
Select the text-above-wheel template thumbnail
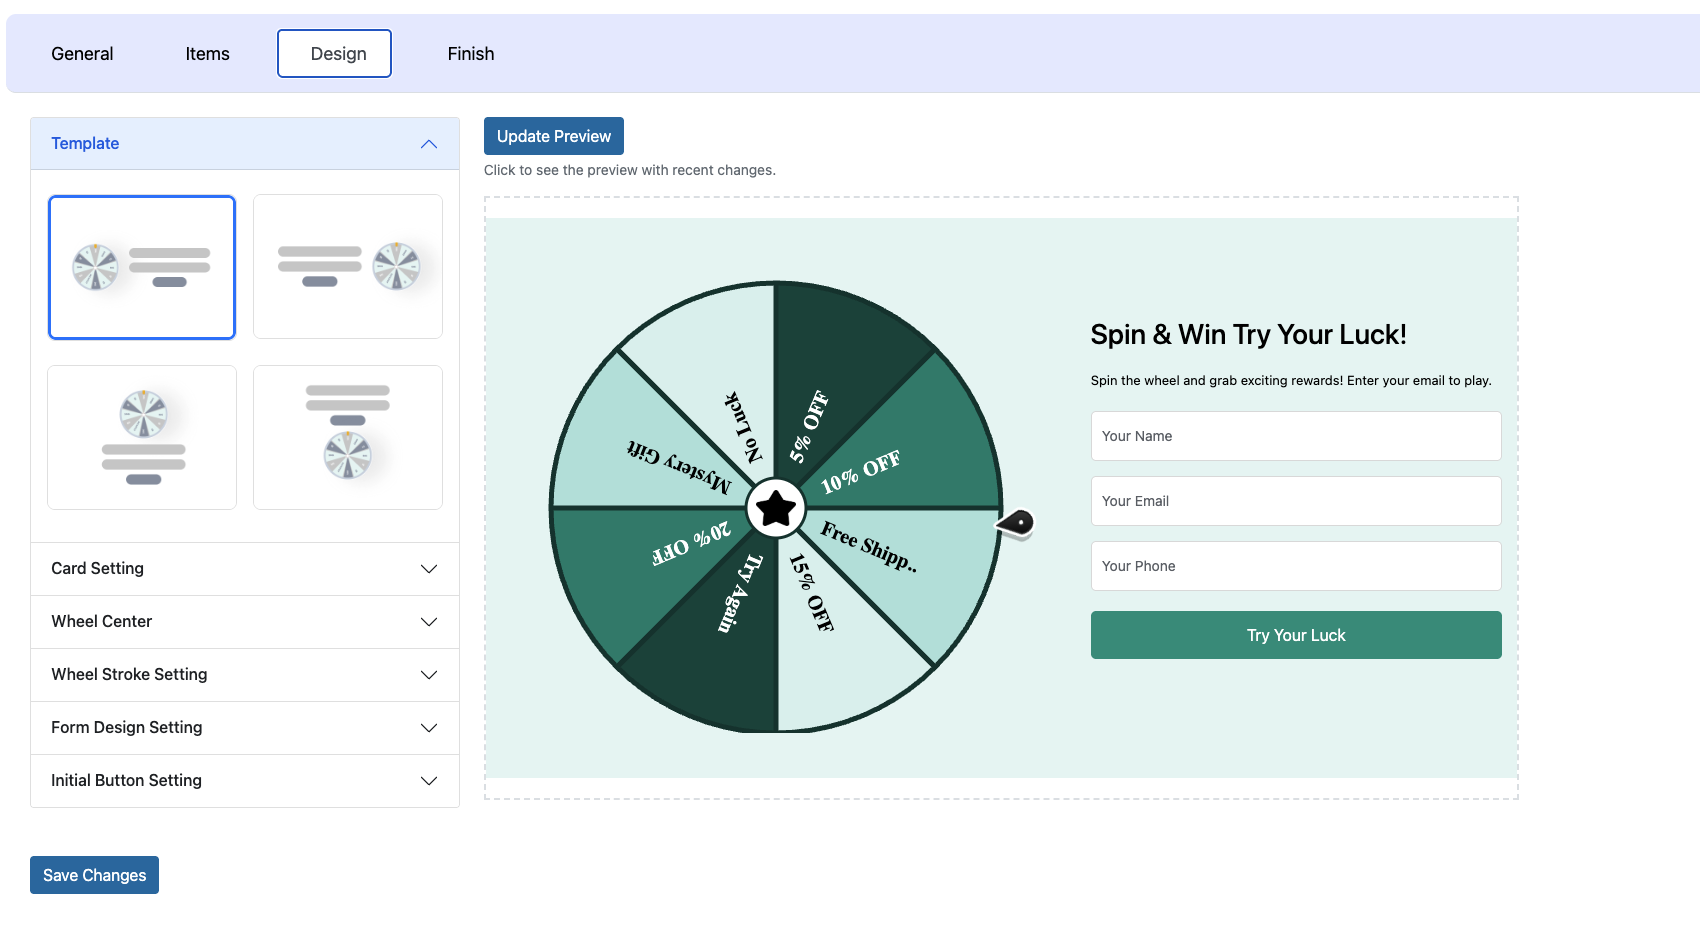[x=347, y=437]
